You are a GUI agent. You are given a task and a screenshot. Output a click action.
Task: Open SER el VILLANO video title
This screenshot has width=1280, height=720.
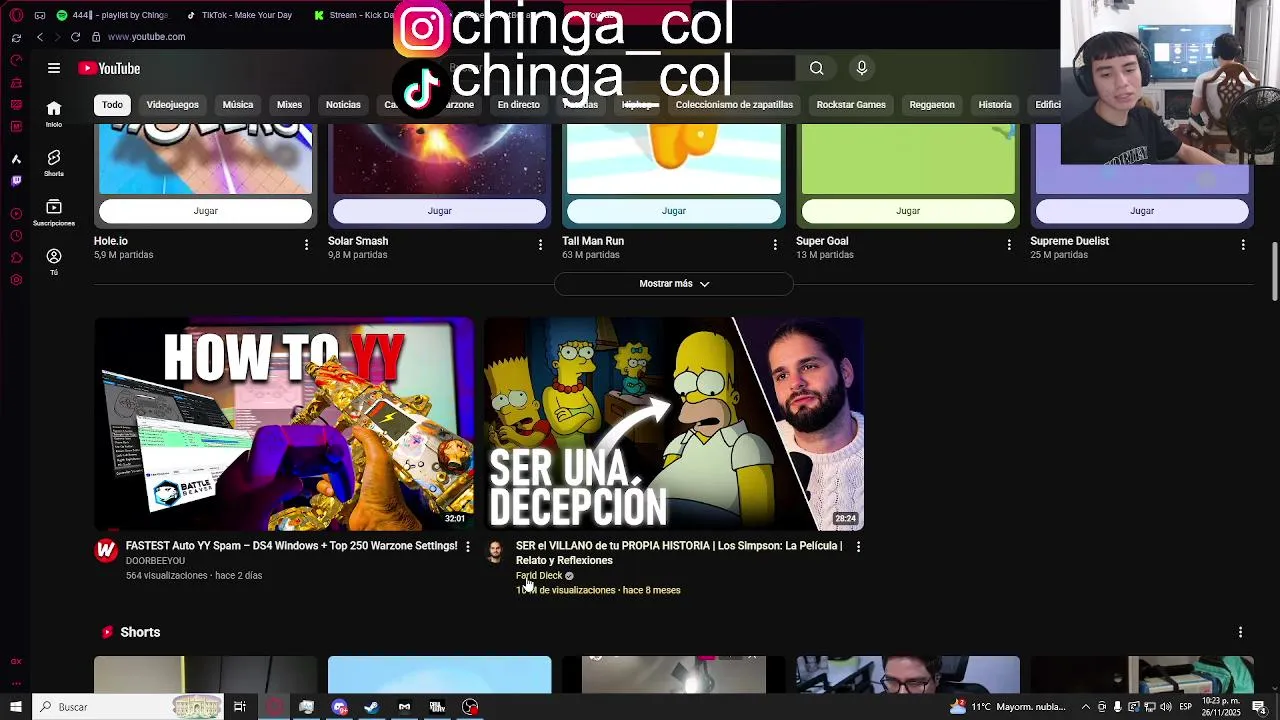[x=679, y=553]
